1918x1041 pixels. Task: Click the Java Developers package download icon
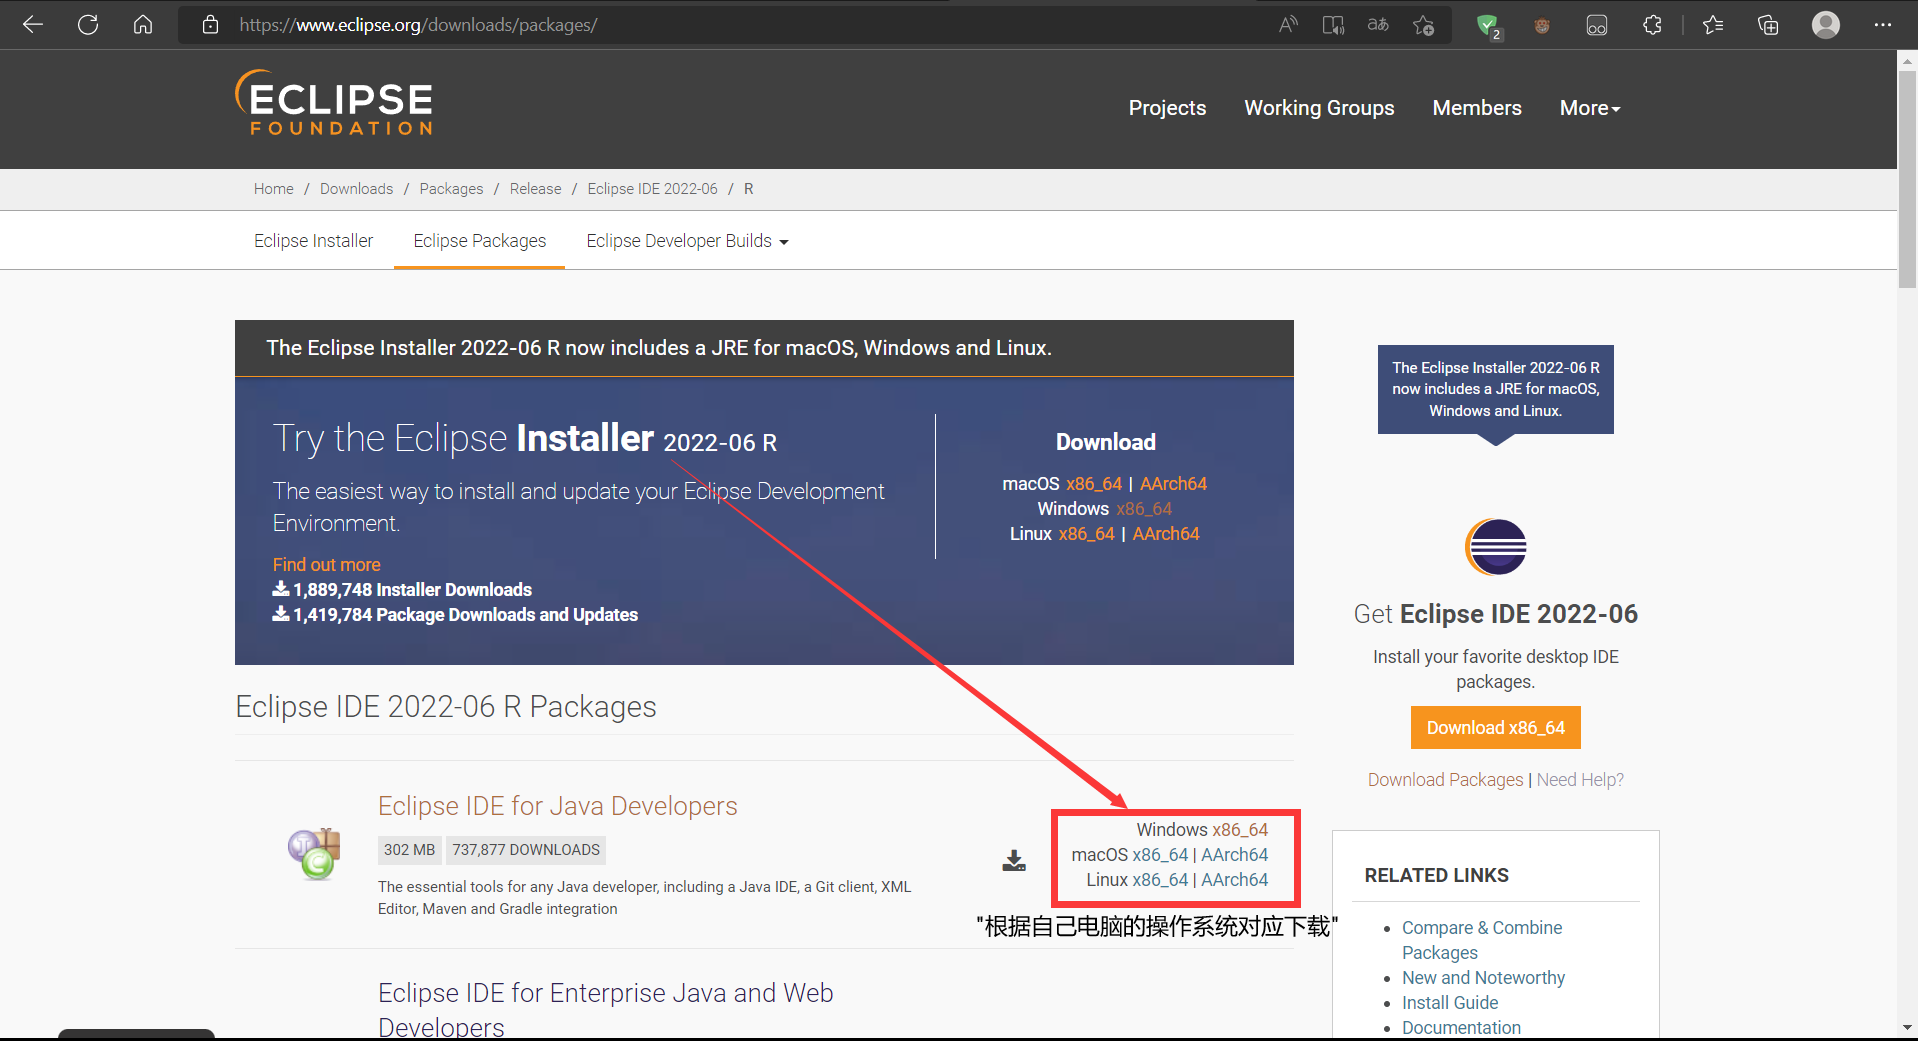pyautogui.click(x=1014, y=860)
